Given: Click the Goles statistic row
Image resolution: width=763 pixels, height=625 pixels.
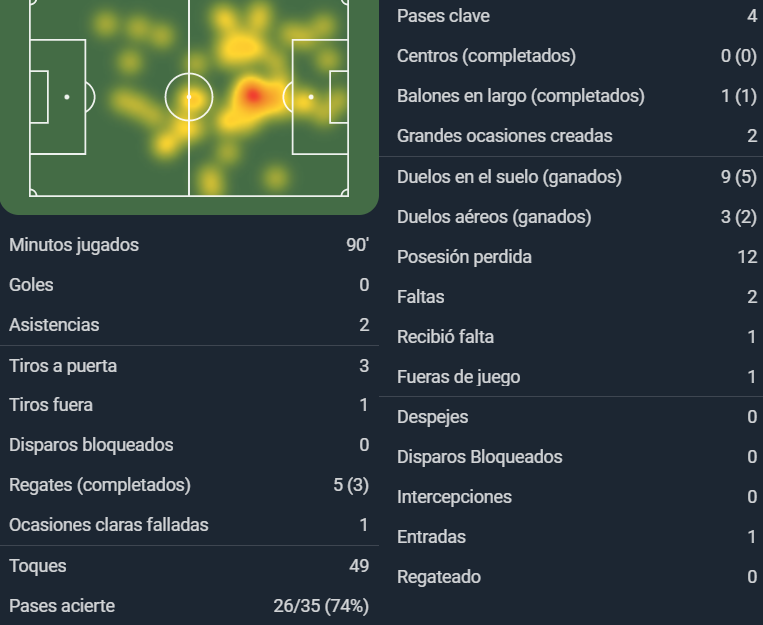Looking at the screenshot, I should pos(189,285).
